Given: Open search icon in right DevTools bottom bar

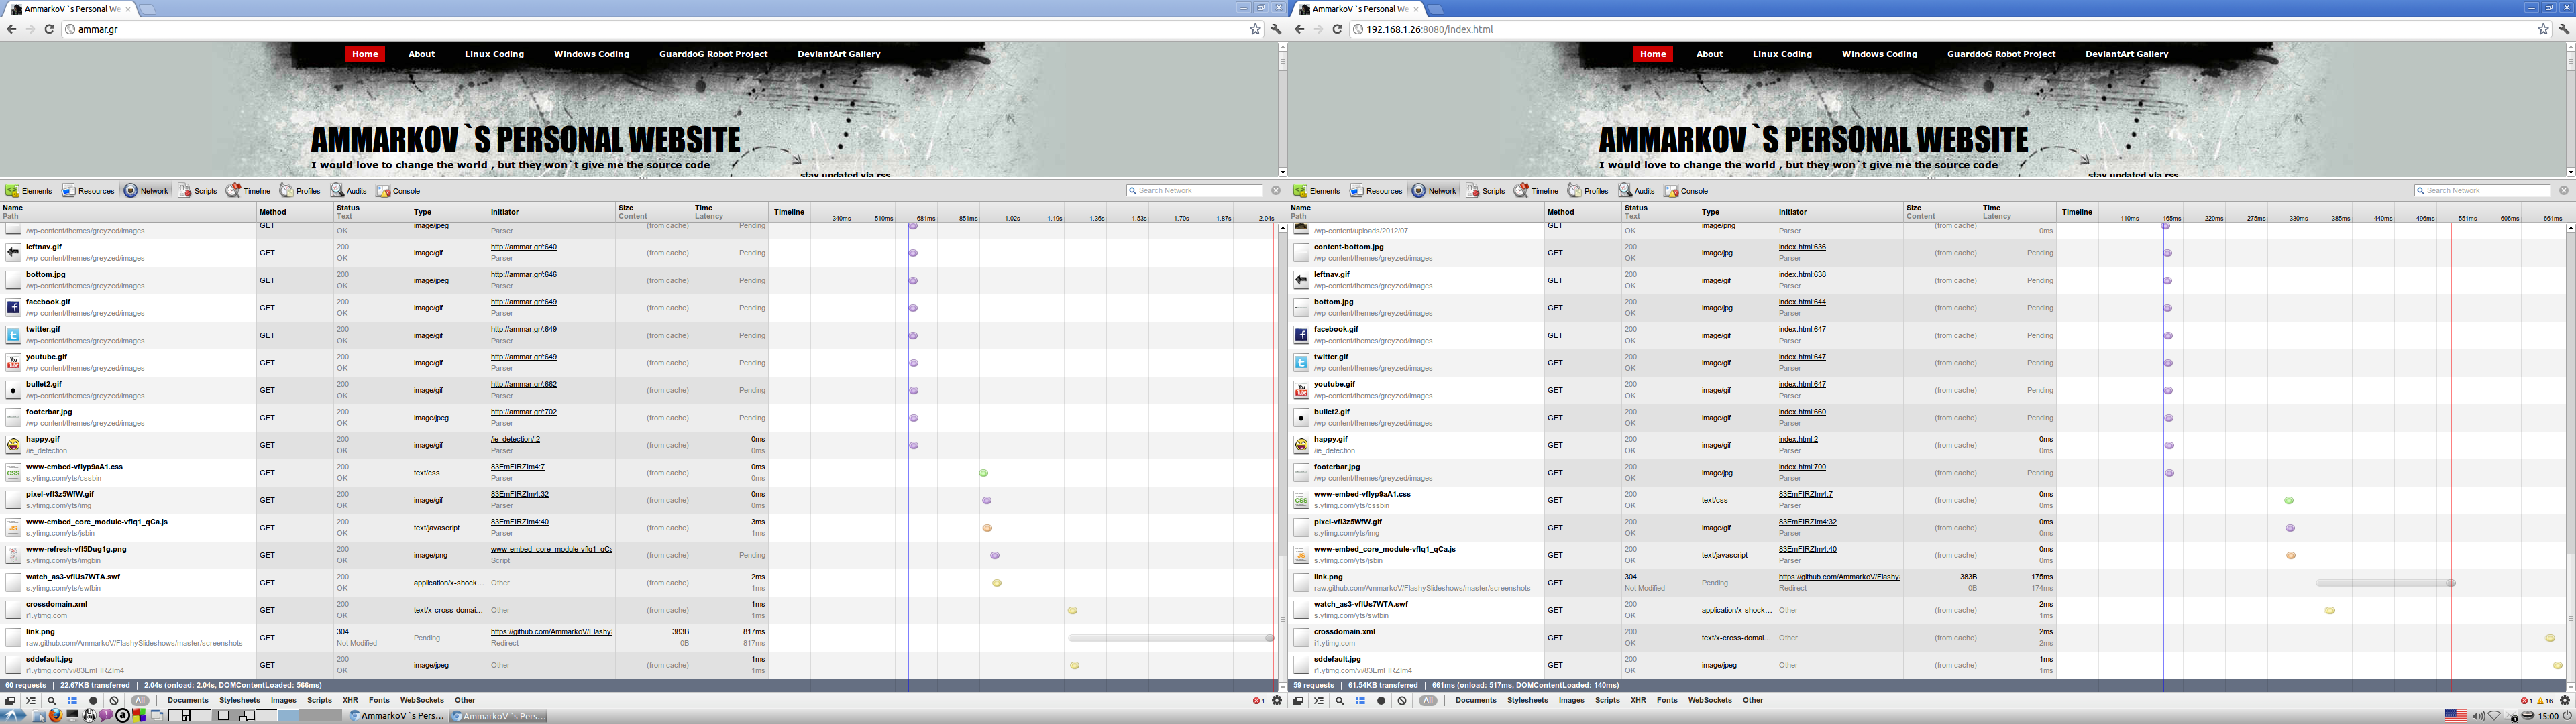Looking at the screenshot, I should tap(1340, 700).
